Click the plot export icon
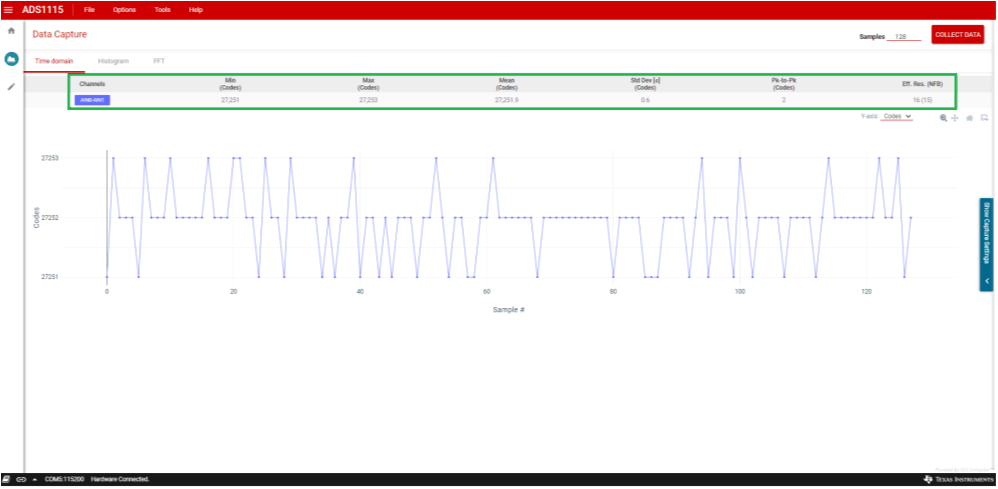 coord(984,118)
